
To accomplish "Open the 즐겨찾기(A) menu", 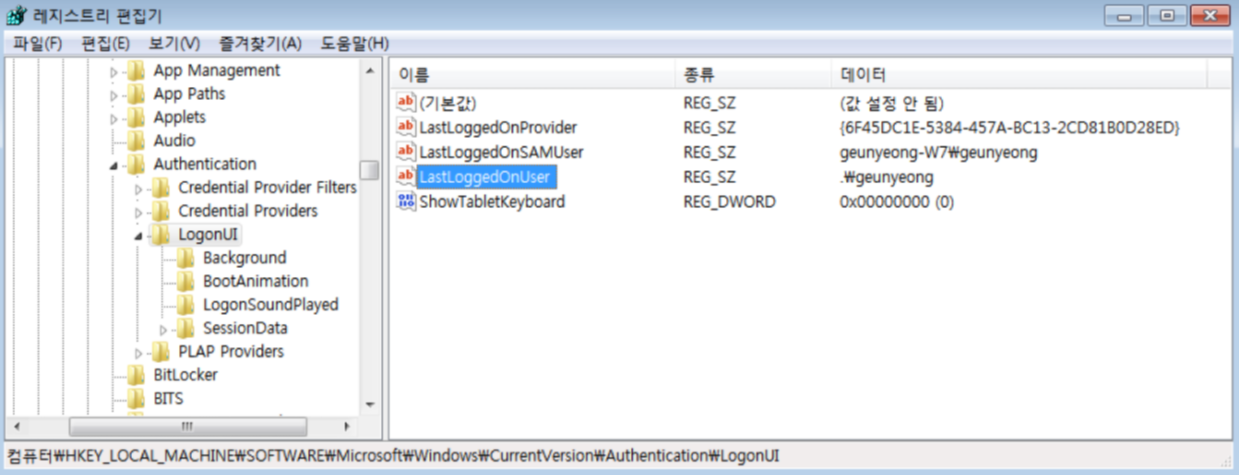I will [260, 44].
